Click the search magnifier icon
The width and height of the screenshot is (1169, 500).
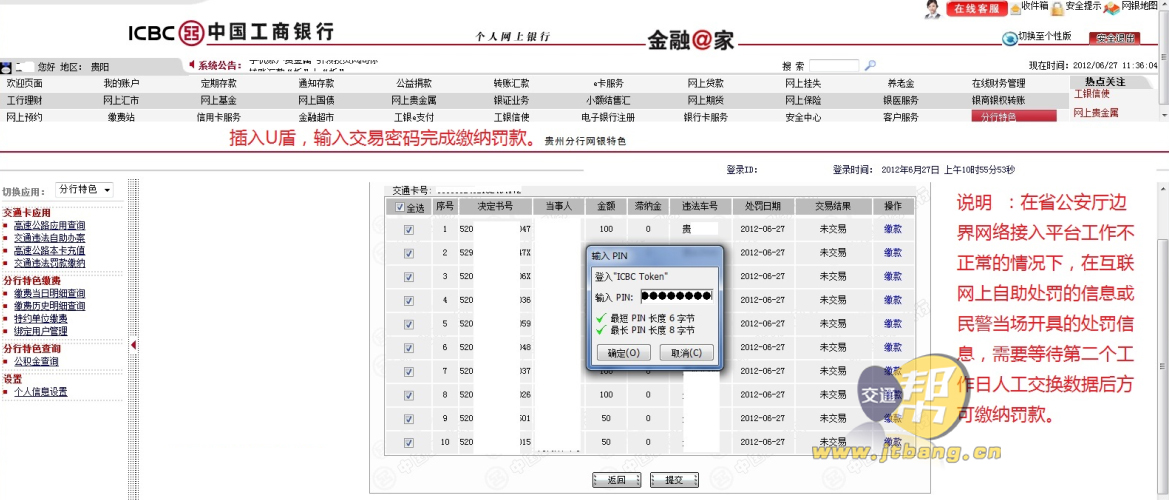pos(870,66)
